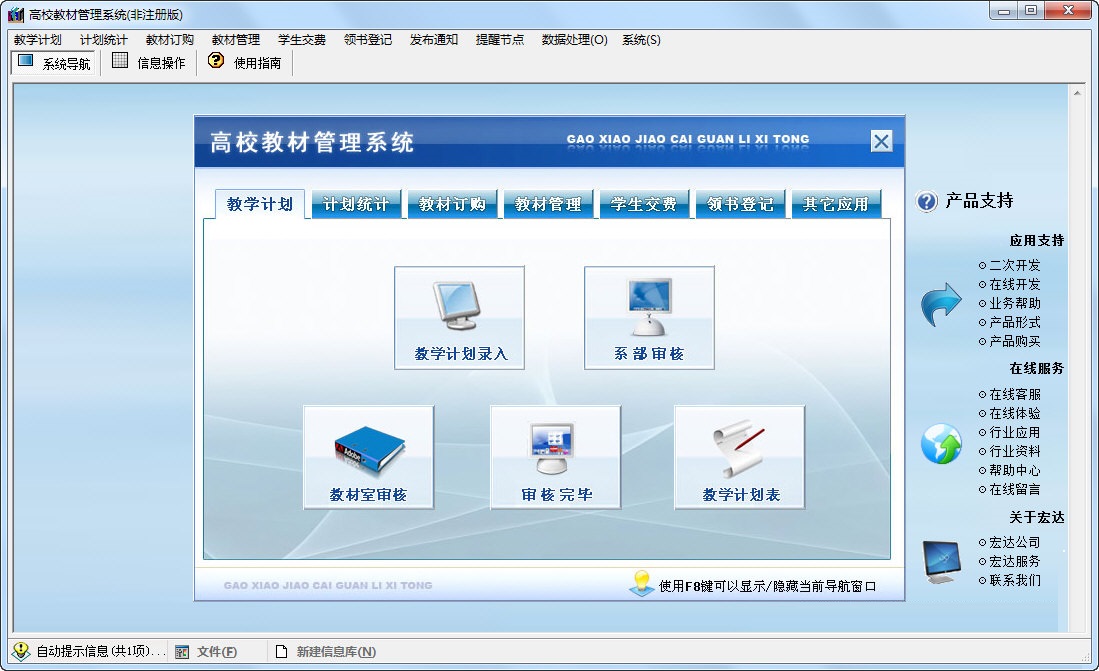The image size is (1099, 671).
Task: Open the 提醒节点 menu
Action: (500, 40)
